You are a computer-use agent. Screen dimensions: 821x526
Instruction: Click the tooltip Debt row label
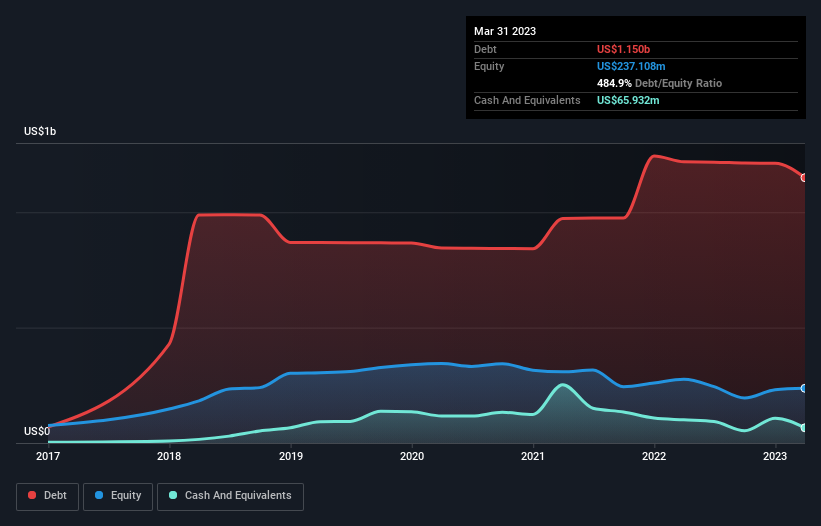point(485,49)
